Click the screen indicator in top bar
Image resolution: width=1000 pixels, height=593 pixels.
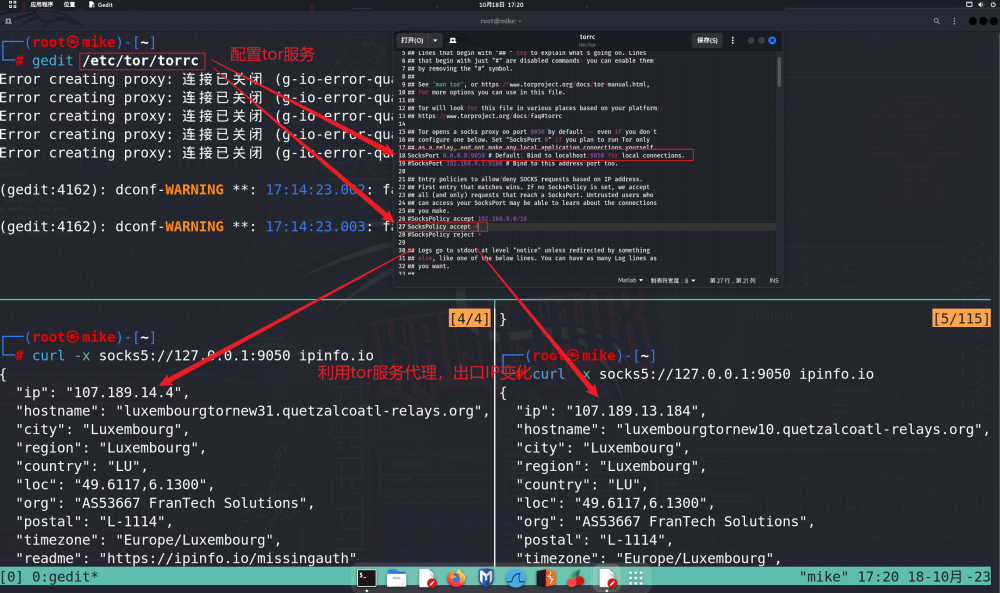[969, 4]
